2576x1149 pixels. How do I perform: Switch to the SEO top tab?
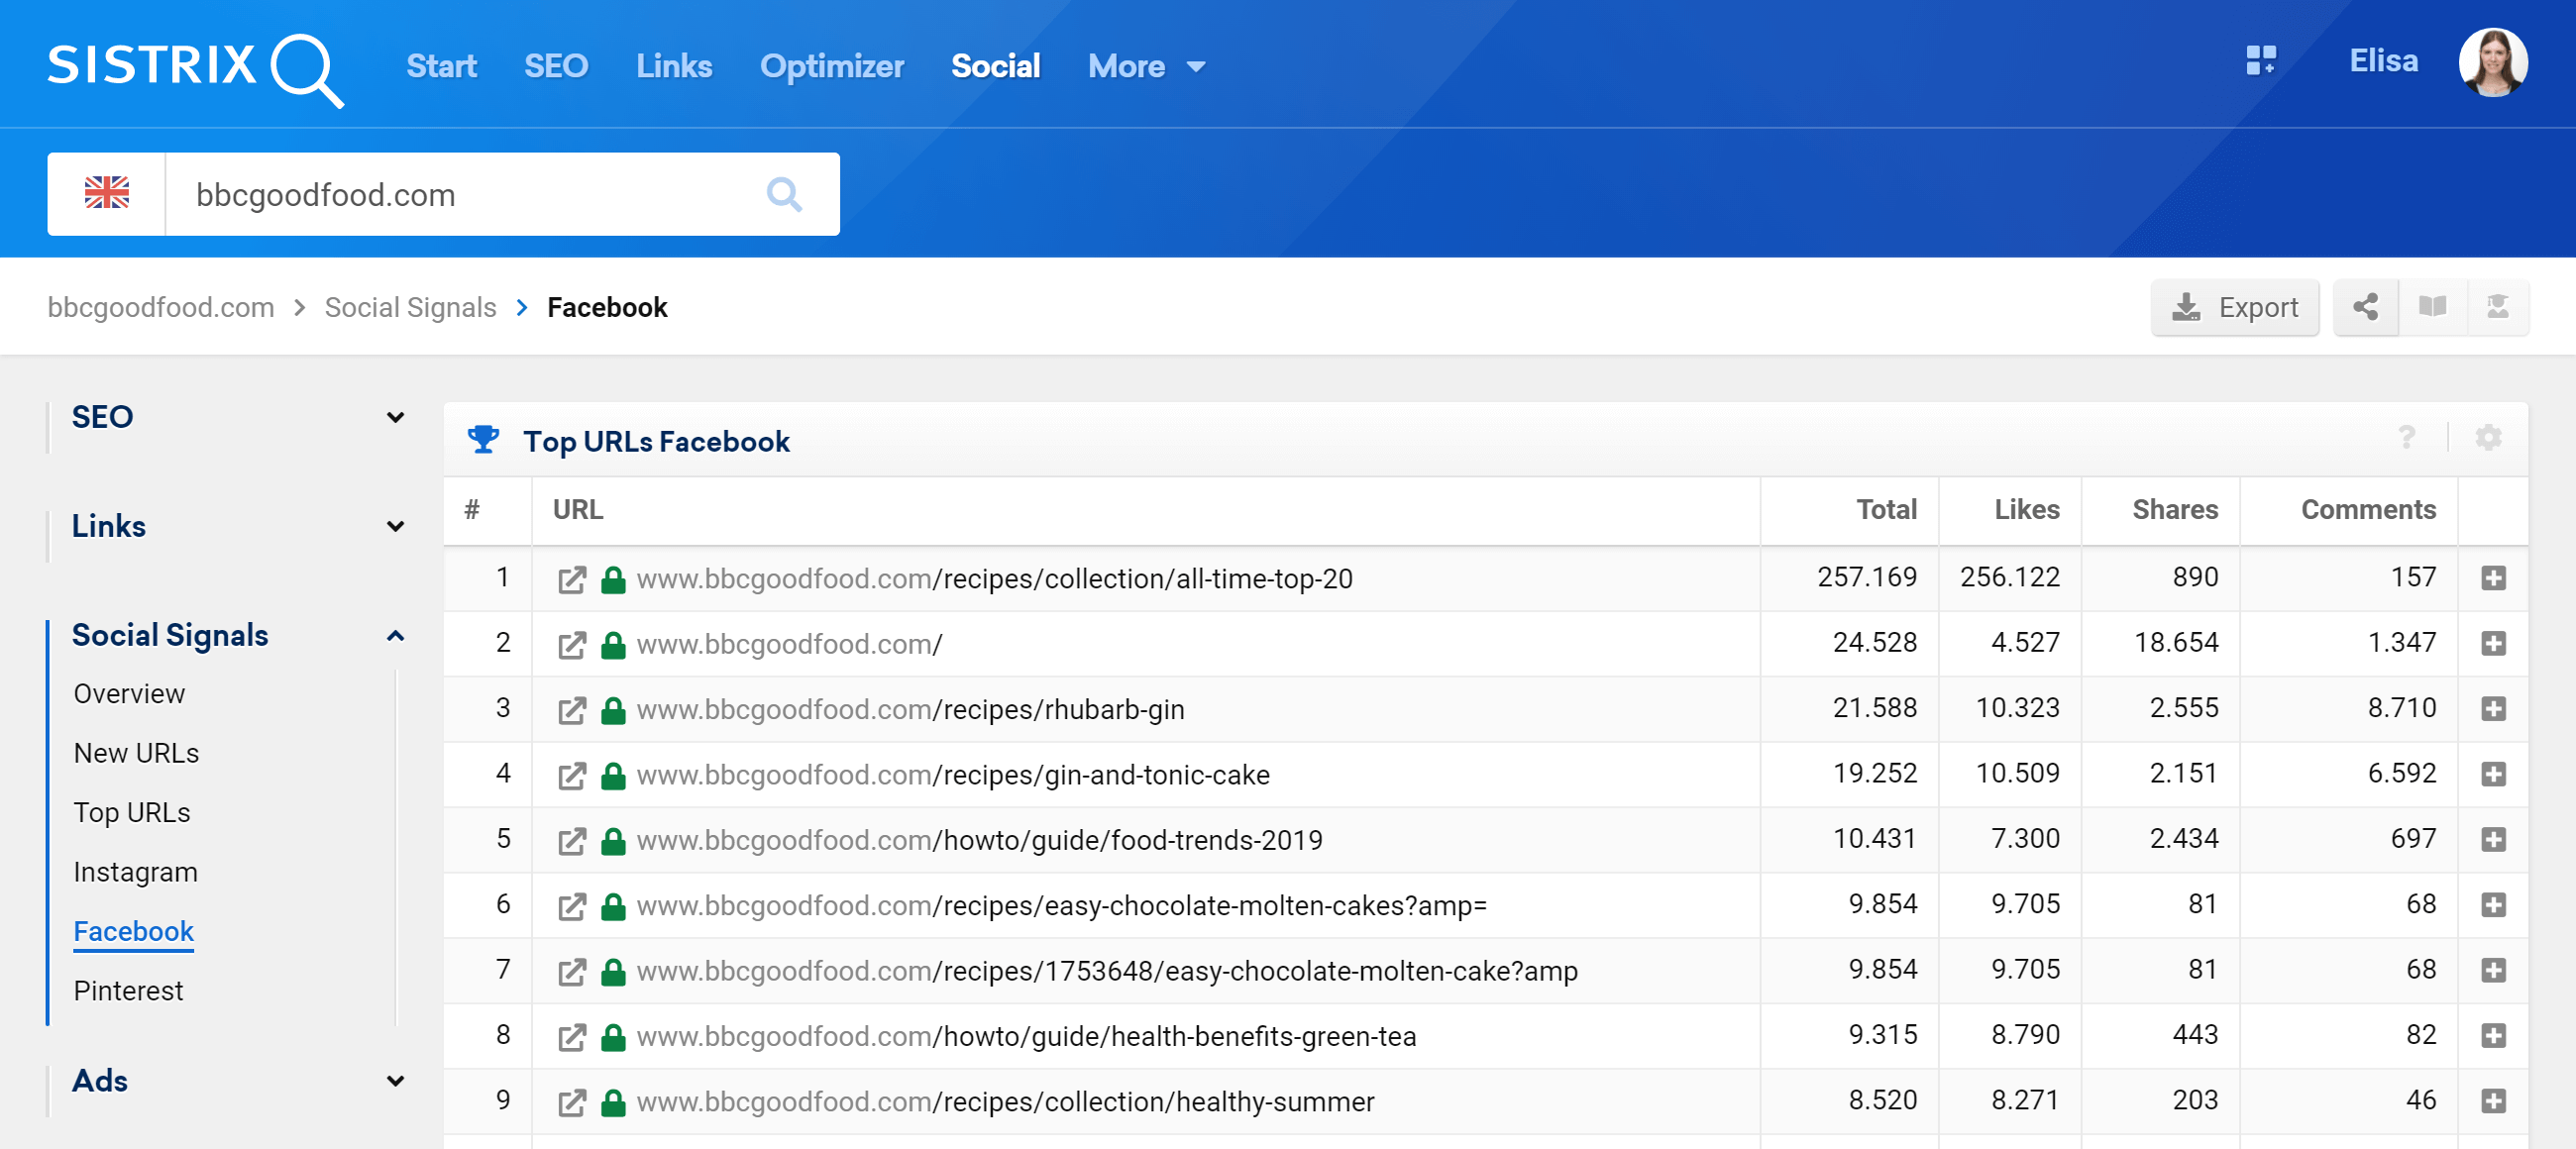[556, 66]
